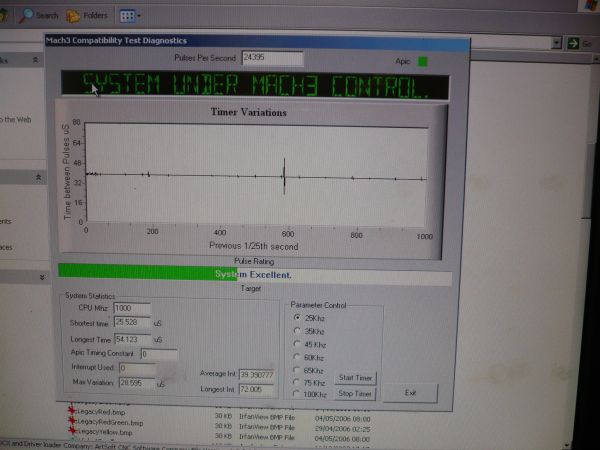Click the Longest Time value field
The height and width of the screenshot is (450, 600).
point(133,339)
